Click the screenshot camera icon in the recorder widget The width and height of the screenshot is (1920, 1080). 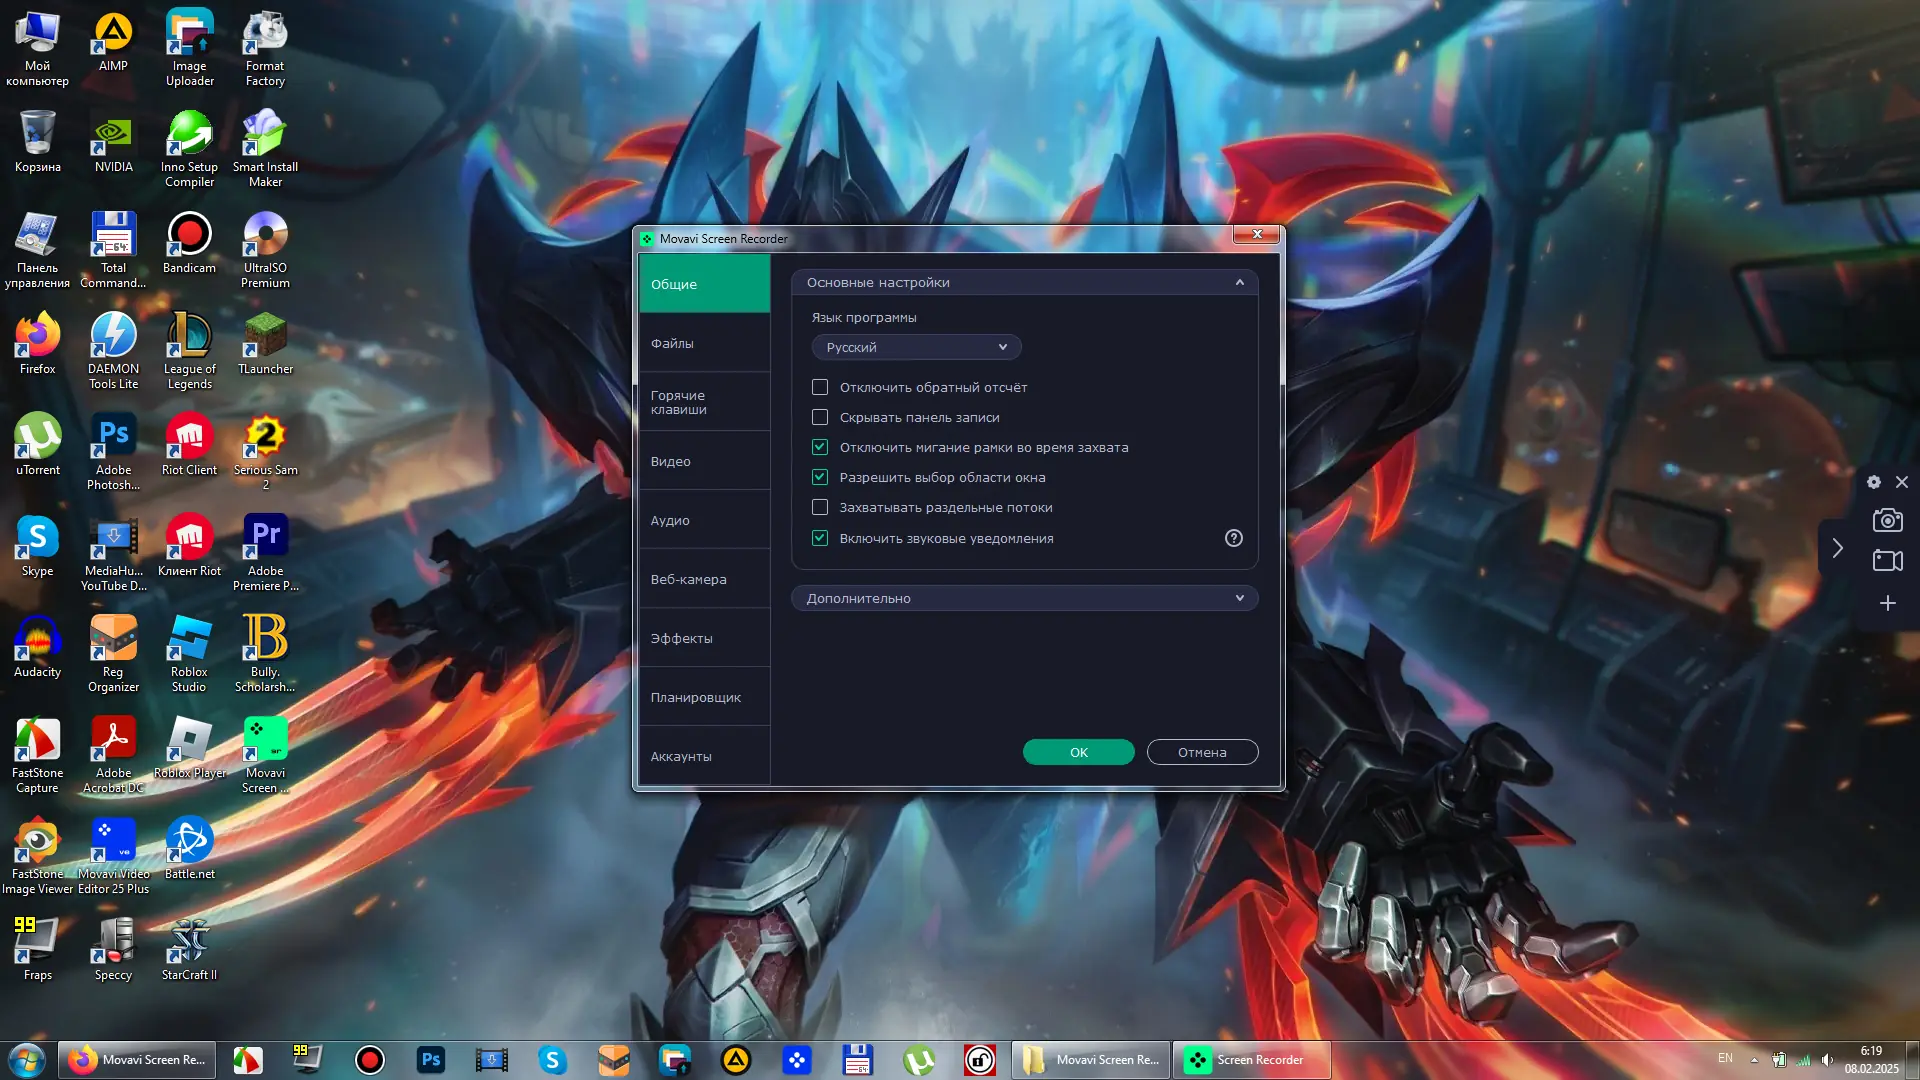point(1887,520)
